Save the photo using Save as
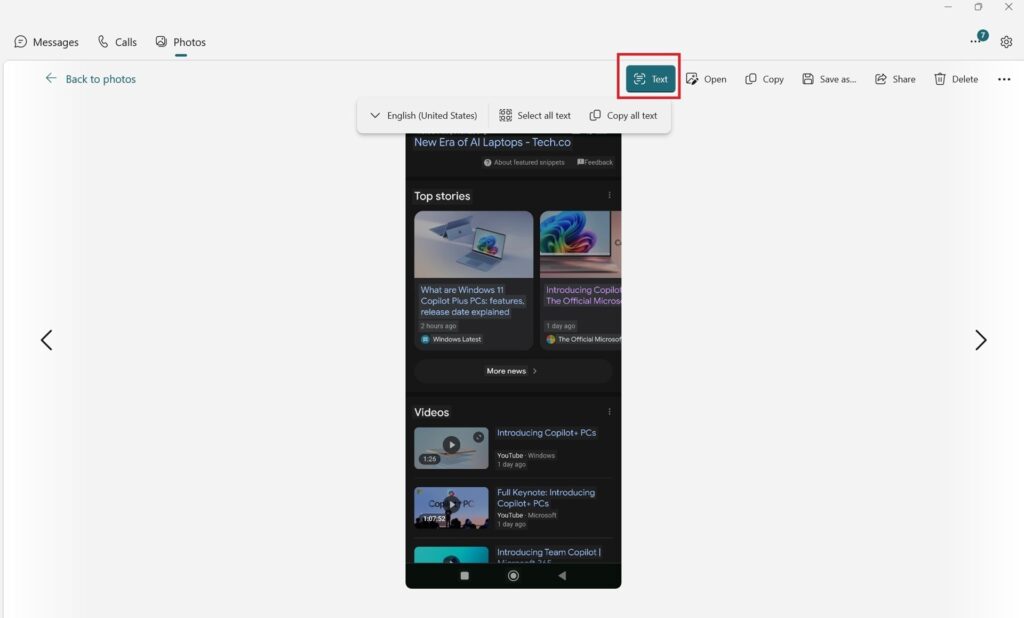The height and width of the screenshot is (618, 1024). pyautogui.click(x=828, y=78)
